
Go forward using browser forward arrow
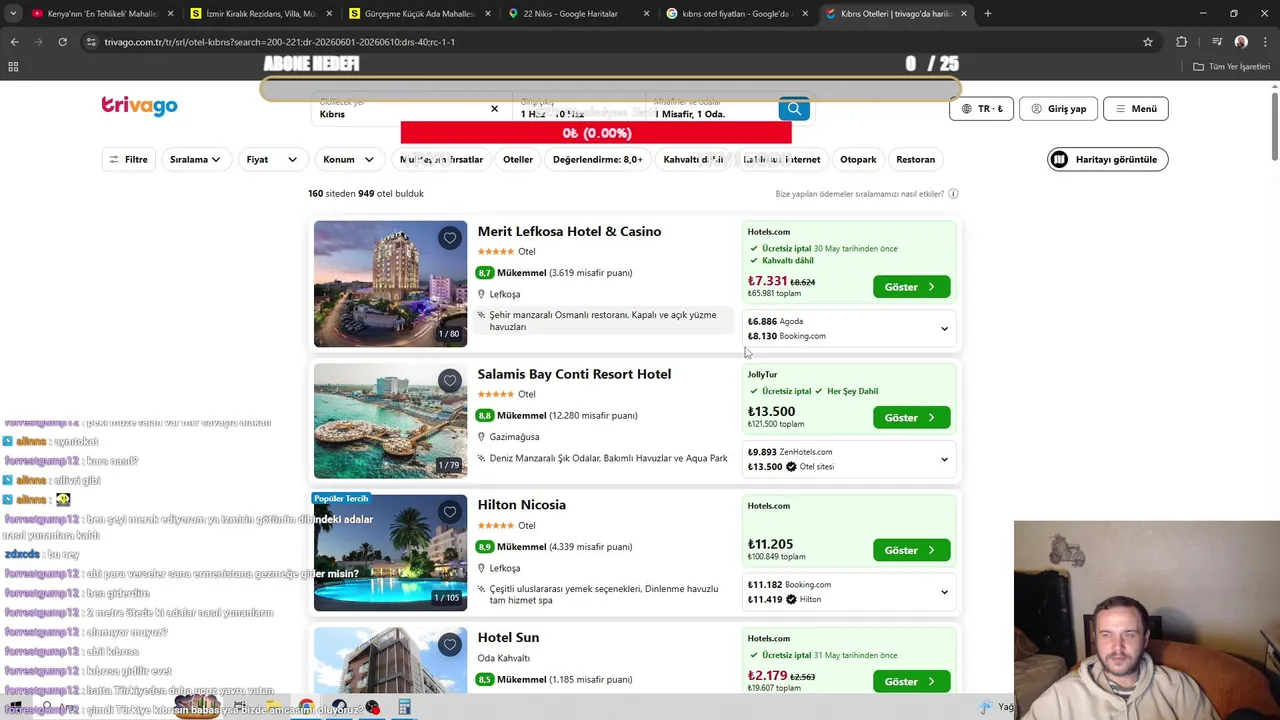[x=38, y=42]
